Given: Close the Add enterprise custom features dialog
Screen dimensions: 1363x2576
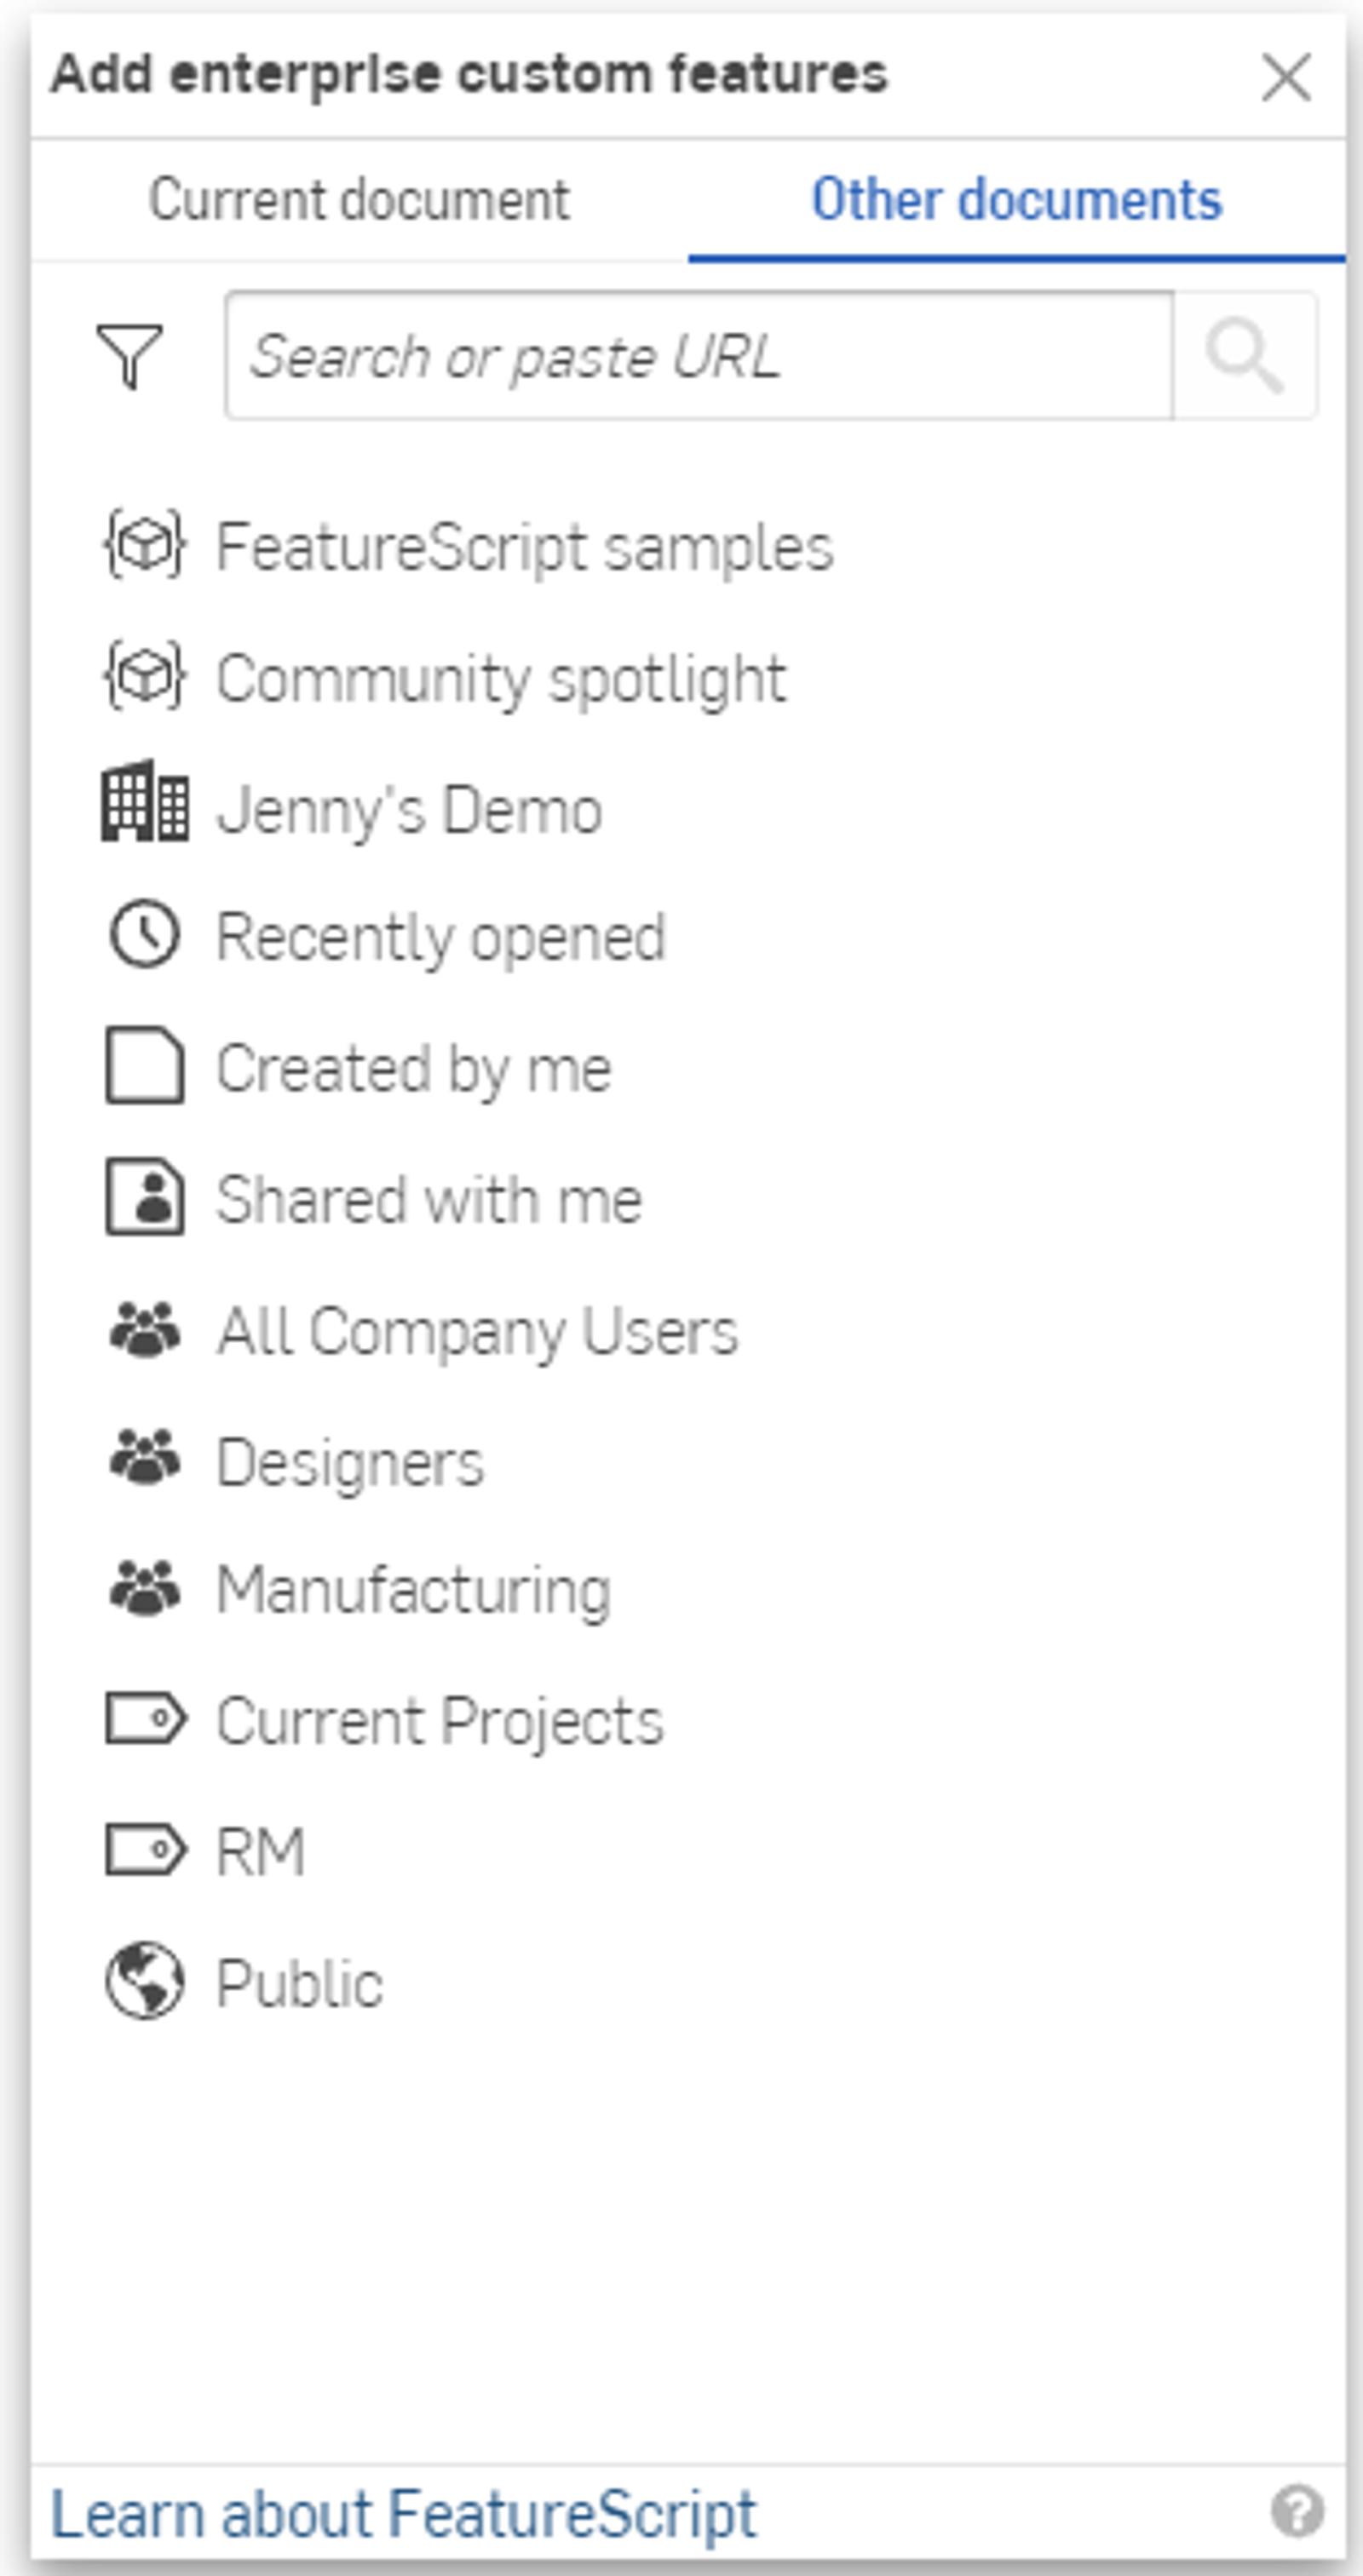Looking at the screenshot, I should tap(1286, 78).
